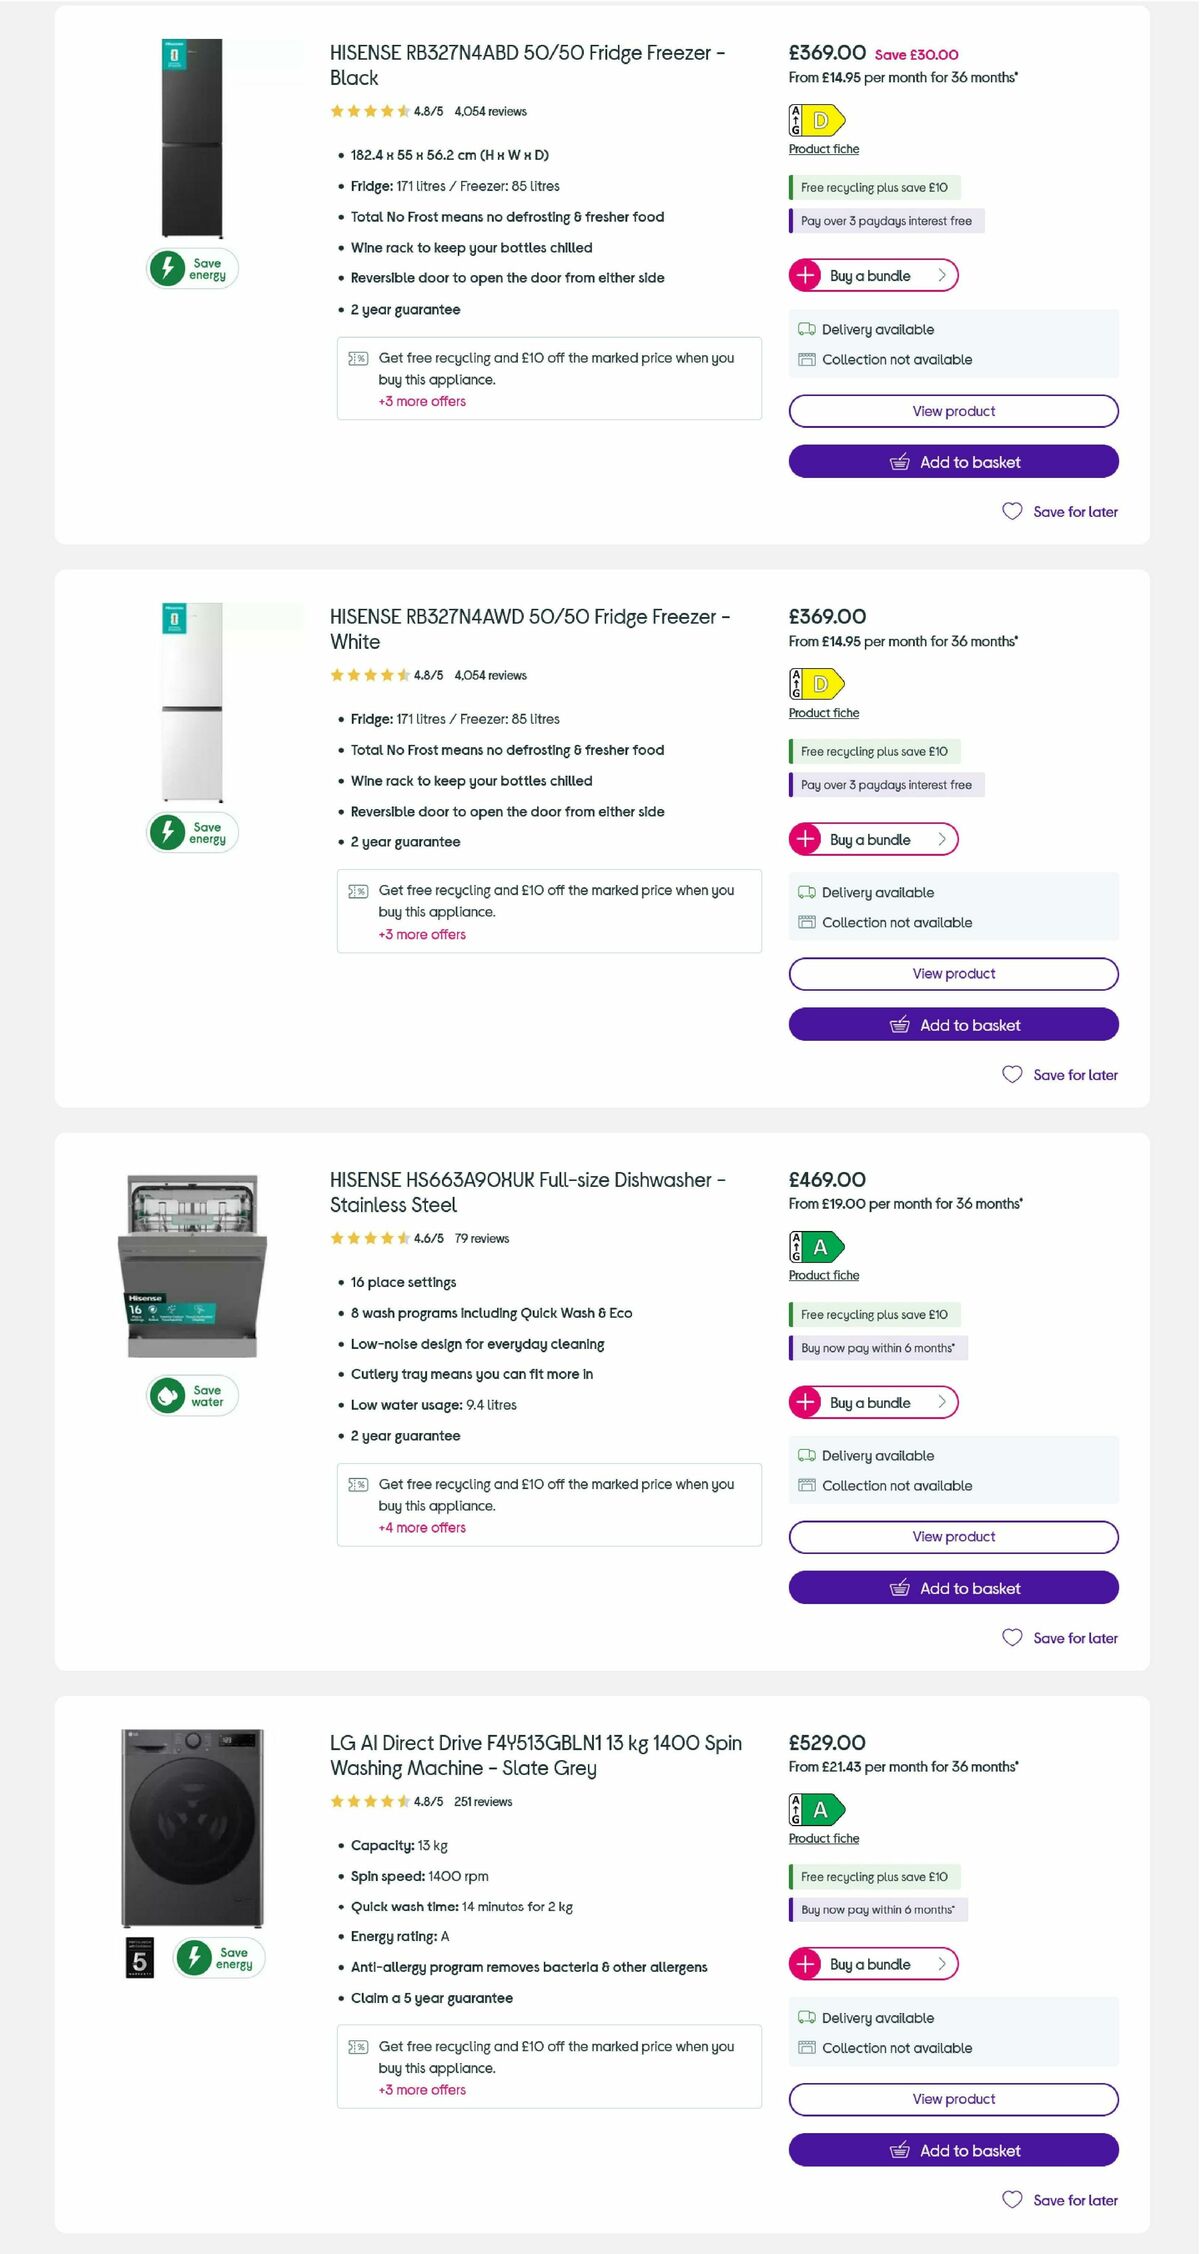Click the recycling offer icon on the dishwasher listing
The image size is (1200, 2254).
click(358, 1484)
